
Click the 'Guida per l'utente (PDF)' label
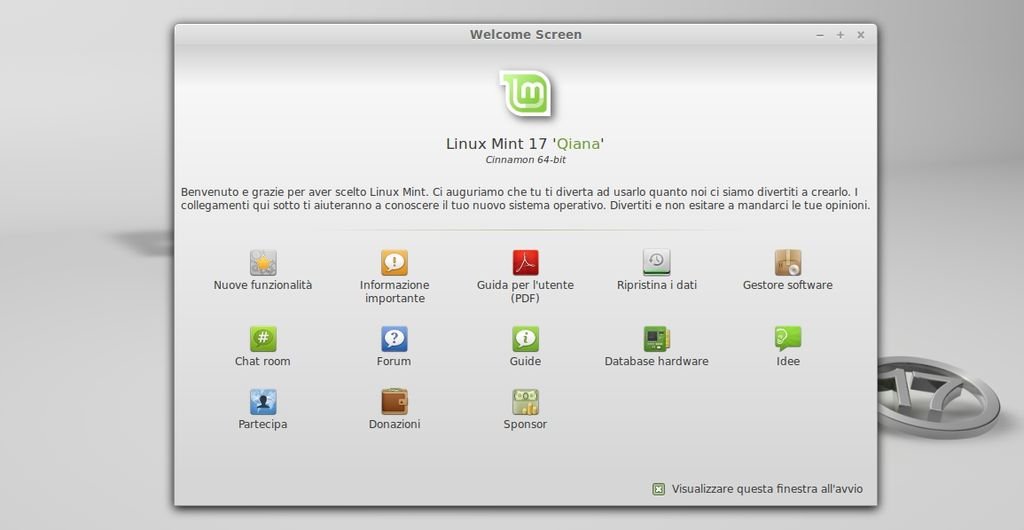[x=526, y=292]
